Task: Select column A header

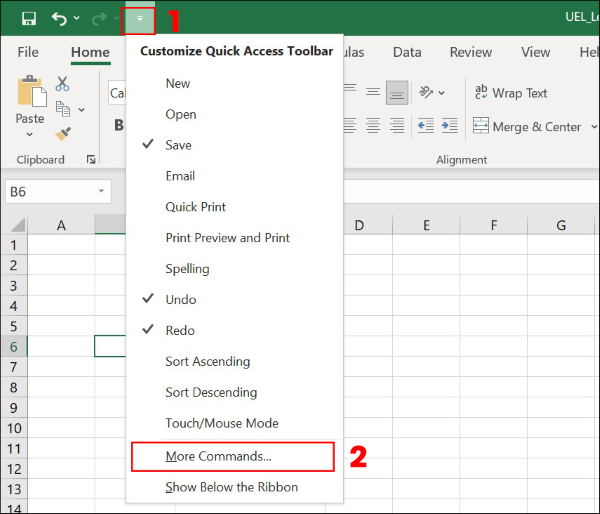Action: pos(61,225)
